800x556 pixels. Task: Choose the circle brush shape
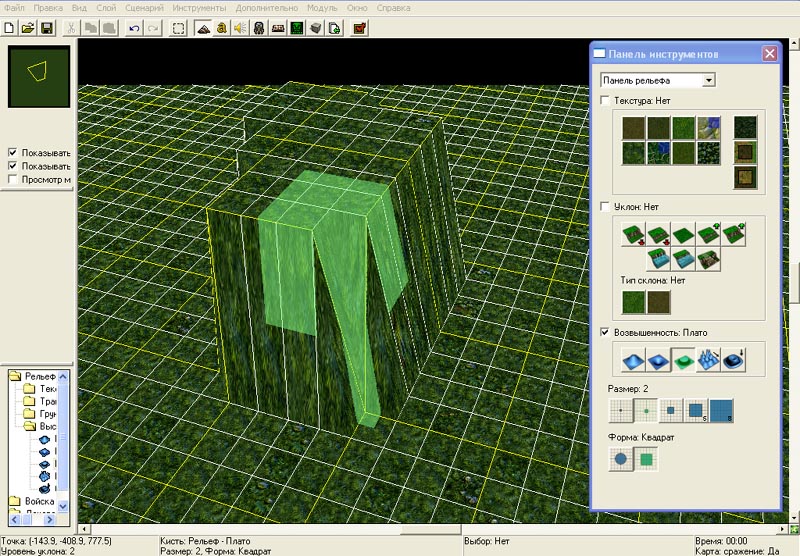(623, 459)
